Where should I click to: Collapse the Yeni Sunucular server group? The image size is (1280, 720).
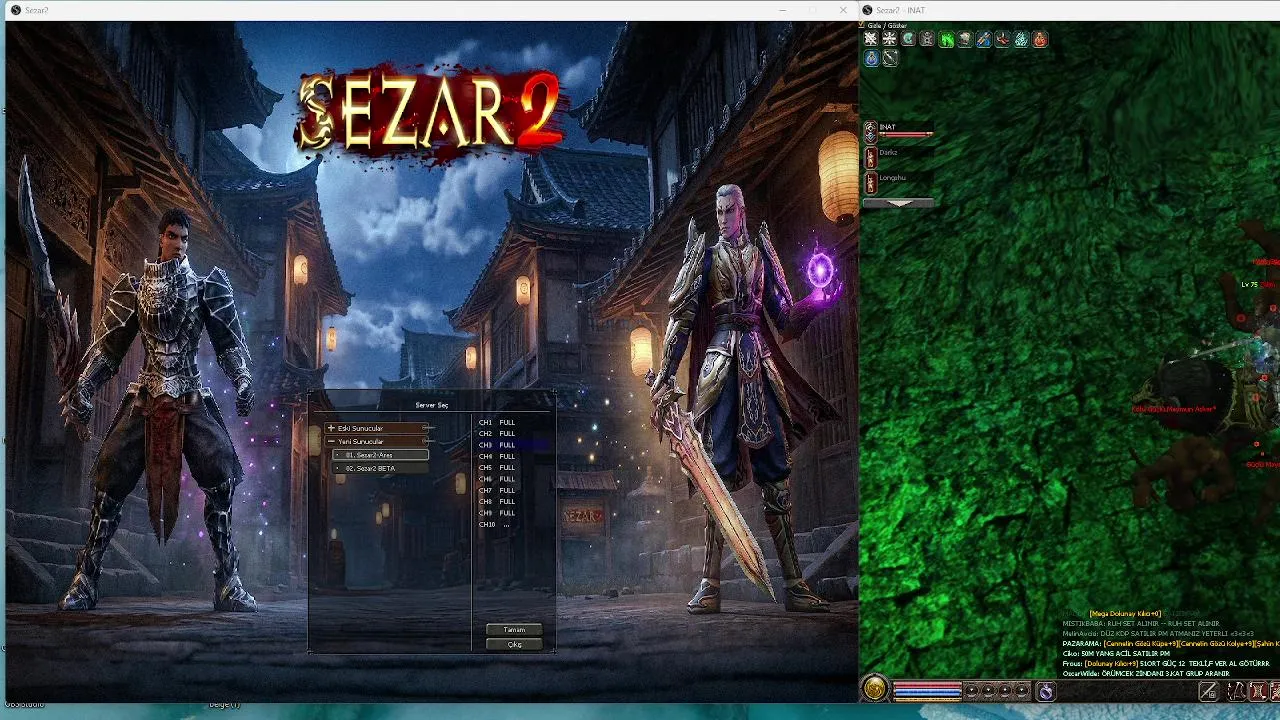[x=379, y=441]
